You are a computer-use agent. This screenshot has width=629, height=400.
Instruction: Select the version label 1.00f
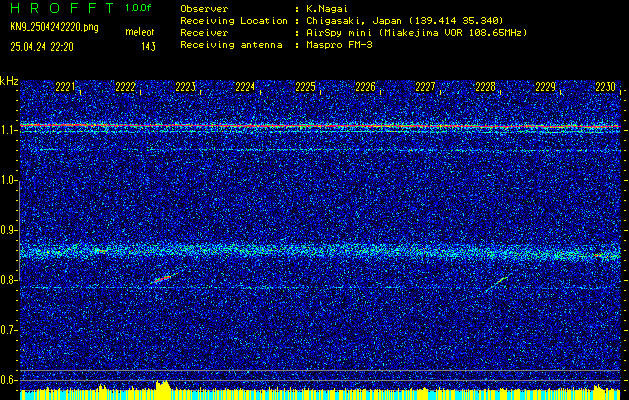pos(138,8)
